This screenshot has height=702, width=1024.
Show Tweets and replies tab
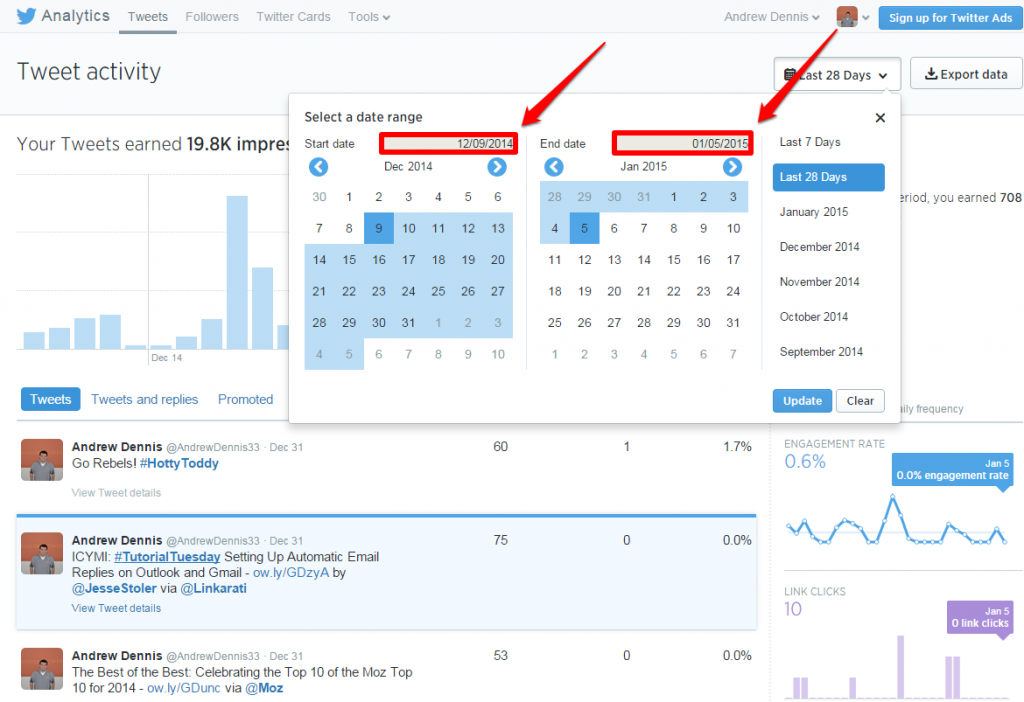145,399
